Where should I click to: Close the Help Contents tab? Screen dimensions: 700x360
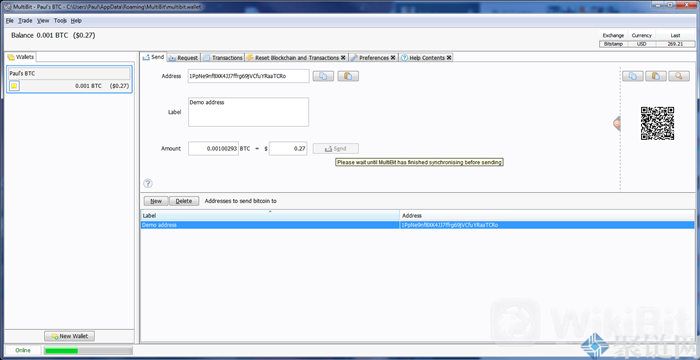coord(449,58)
